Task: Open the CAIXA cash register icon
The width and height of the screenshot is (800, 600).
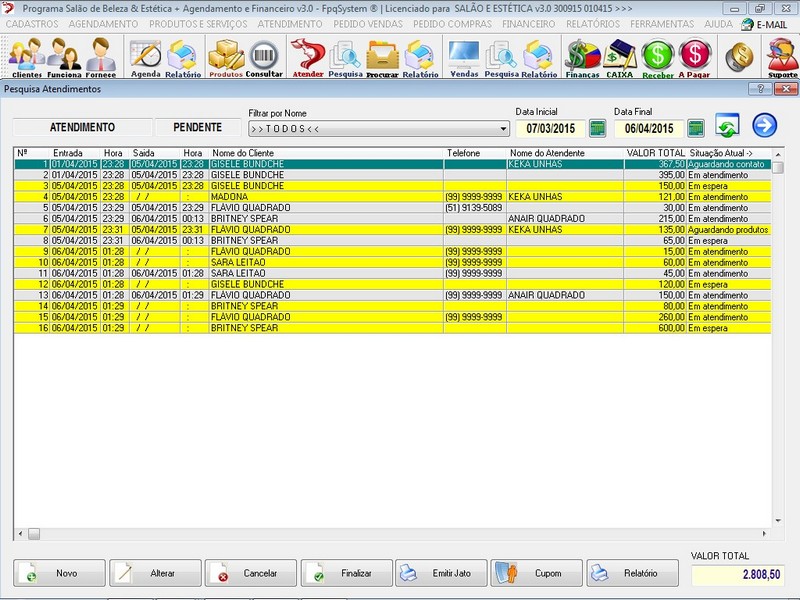Action: point(620,58)
